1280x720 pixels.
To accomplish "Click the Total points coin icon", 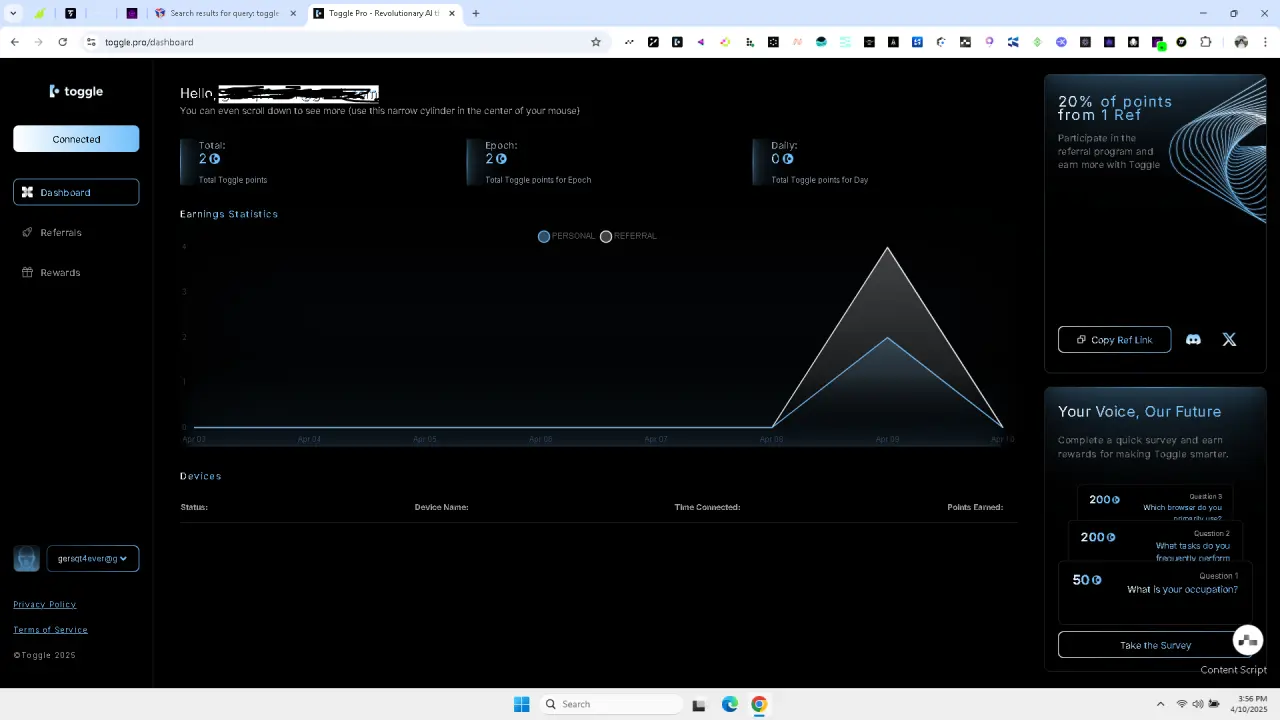I will click(x=214, y=159).
